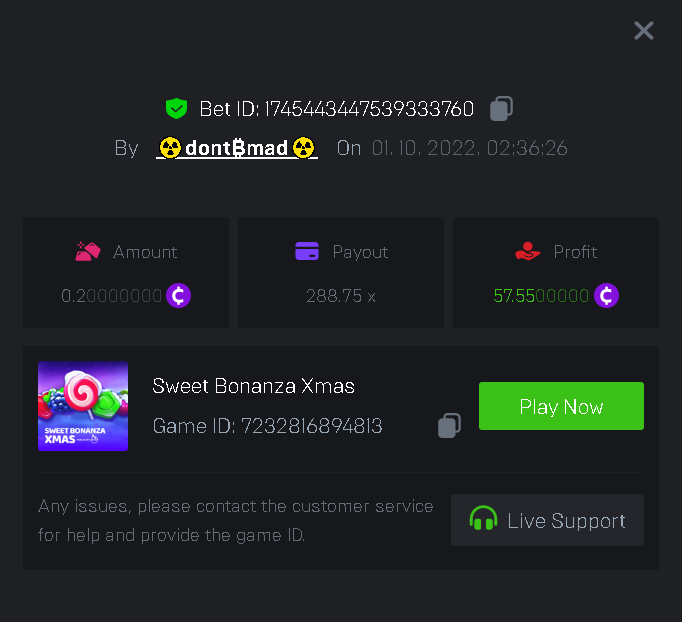Click the Amount dice icon
Image resolution: width=682 pixels, height=622 pixels.
(x=88, y=252)
